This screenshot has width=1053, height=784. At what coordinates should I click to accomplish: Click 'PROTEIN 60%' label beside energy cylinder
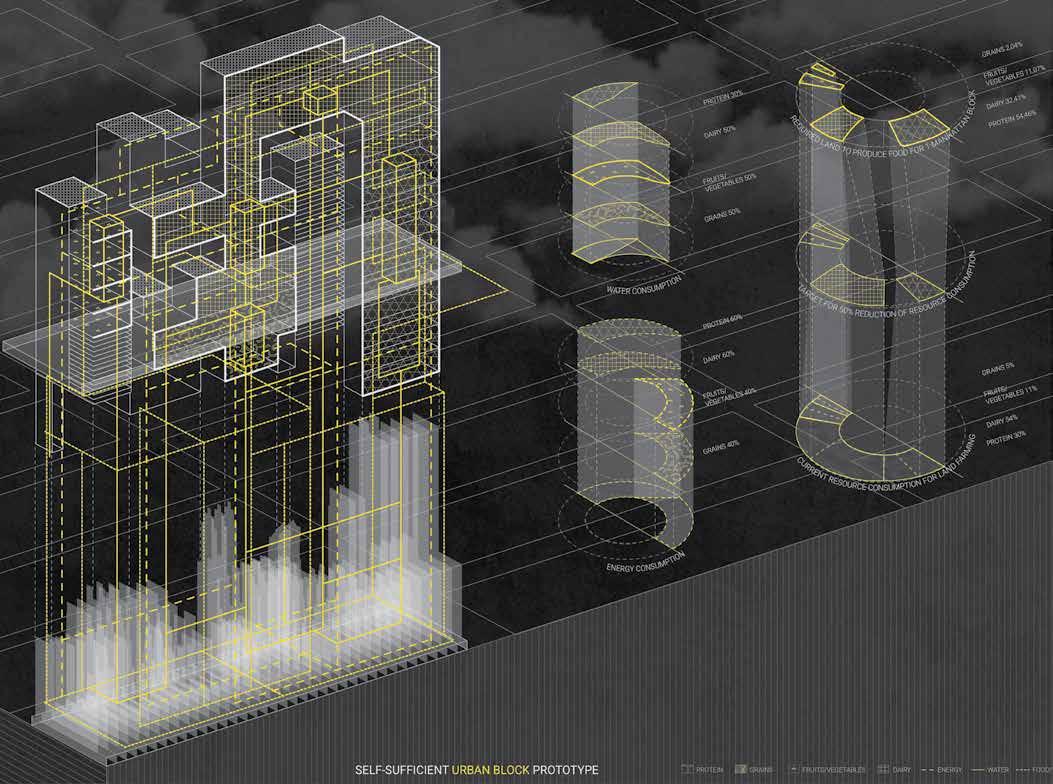pyautogui.click(x=723, y=322)
